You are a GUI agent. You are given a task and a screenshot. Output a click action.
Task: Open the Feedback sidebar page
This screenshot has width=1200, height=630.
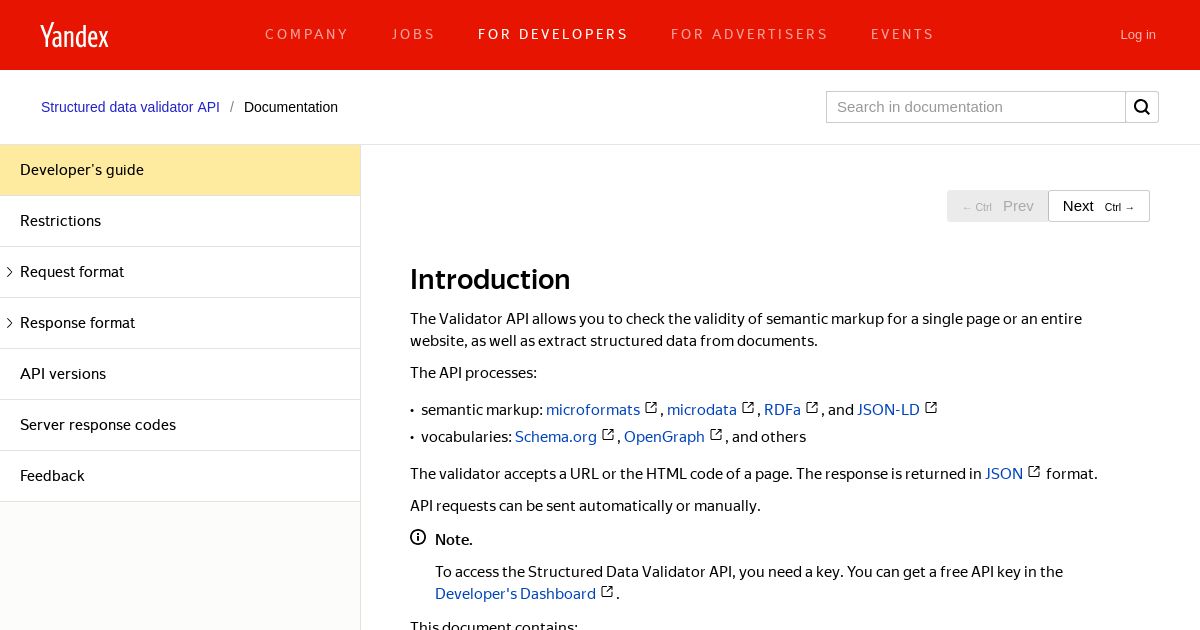[x=180, y=476]
